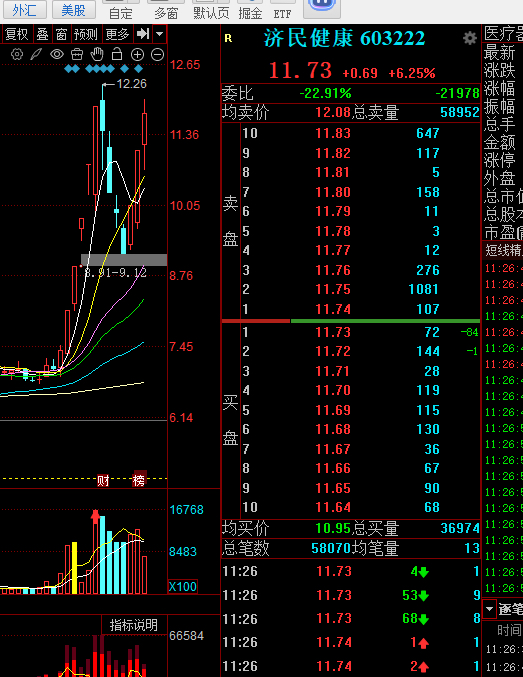The width and height of the screenshot is (523, 677).
Task: Zoom in chart with plus icon
Action: tap(137, 54)
